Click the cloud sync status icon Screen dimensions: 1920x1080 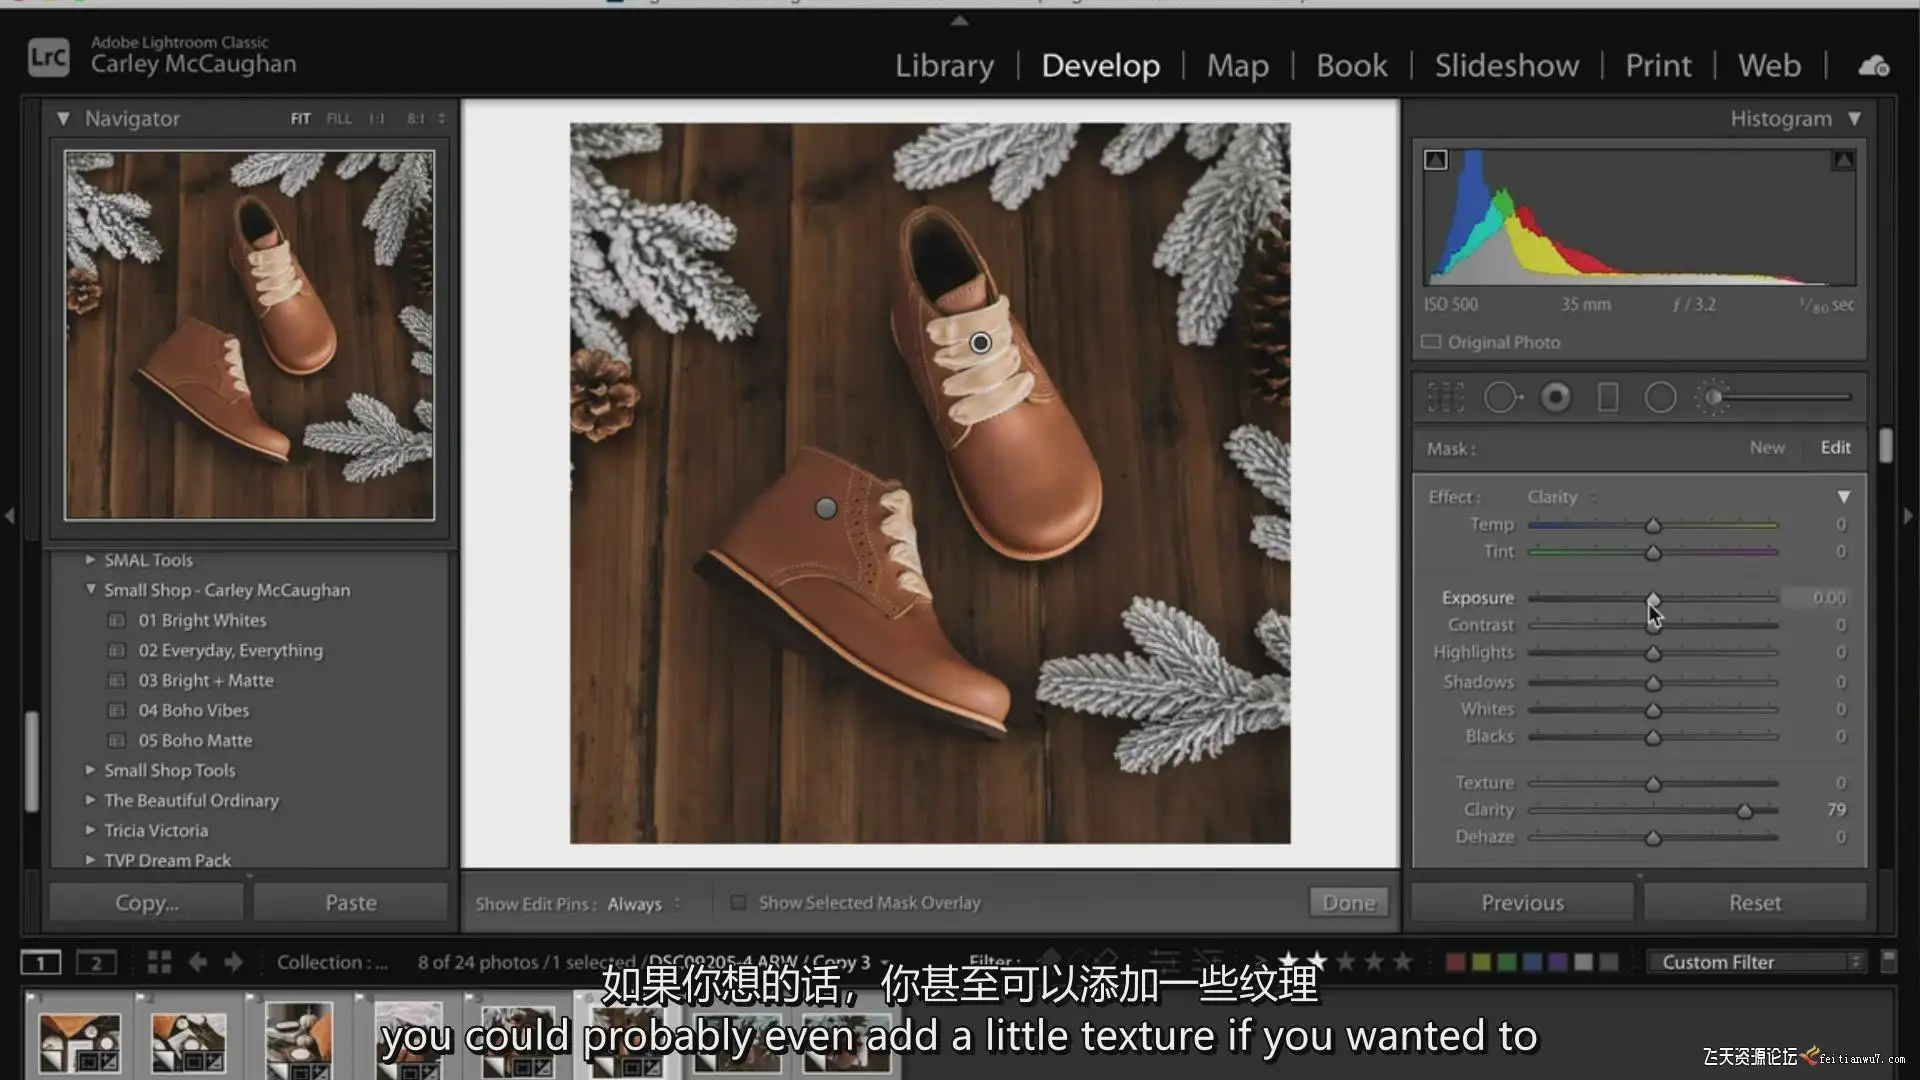click(x=1873, y=66)
